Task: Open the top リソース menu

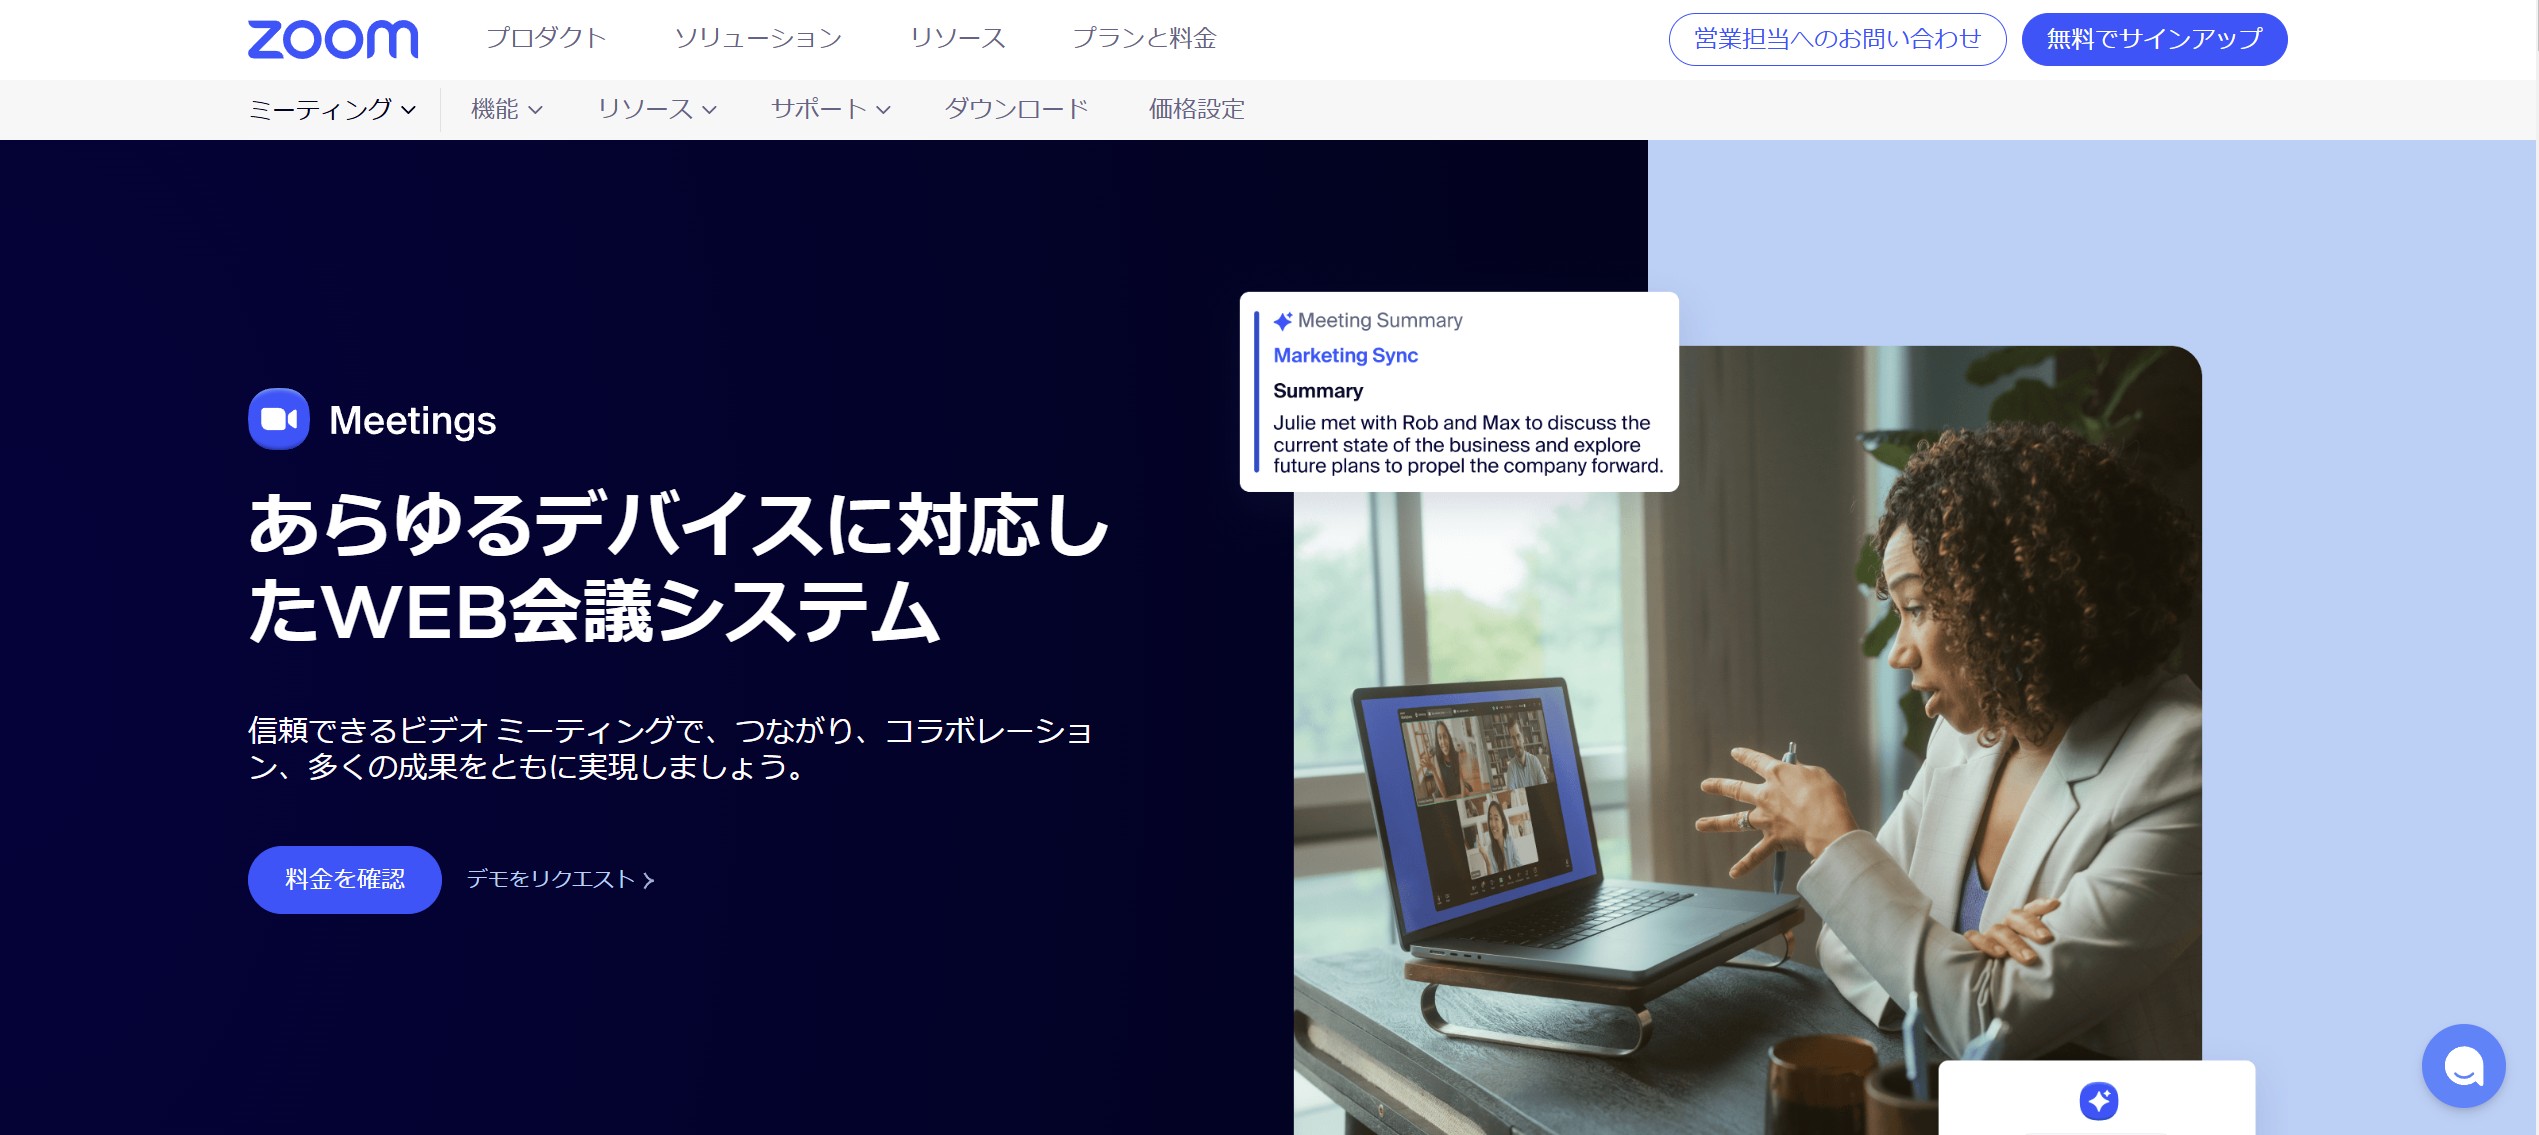Action: [957, 39]
